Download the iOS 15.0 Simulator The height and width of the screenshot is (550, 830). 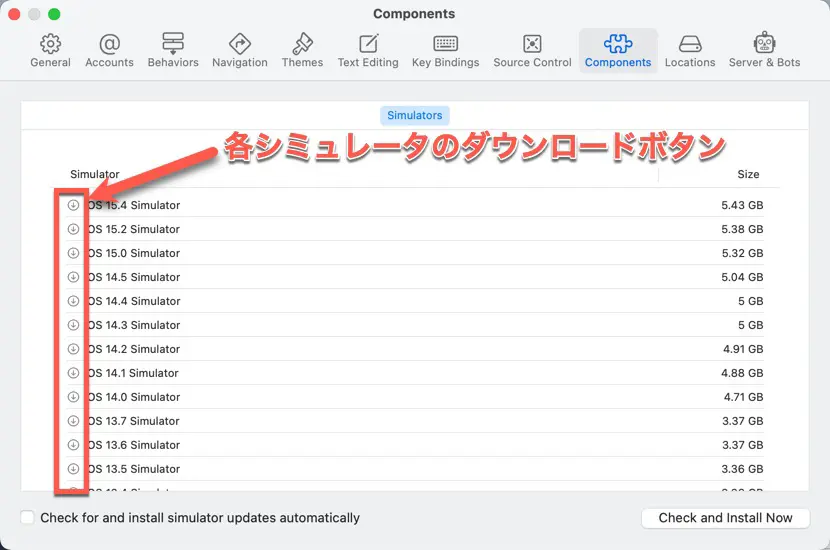point(74,253)
